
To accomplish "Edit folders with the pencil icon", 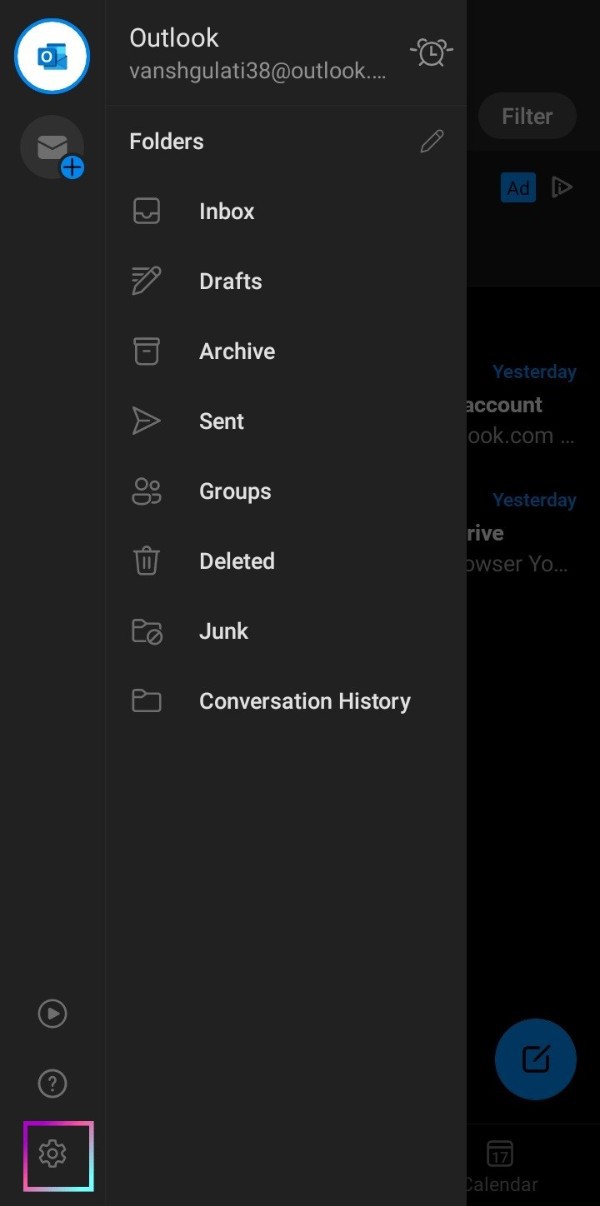I will (x=432, y=141).
